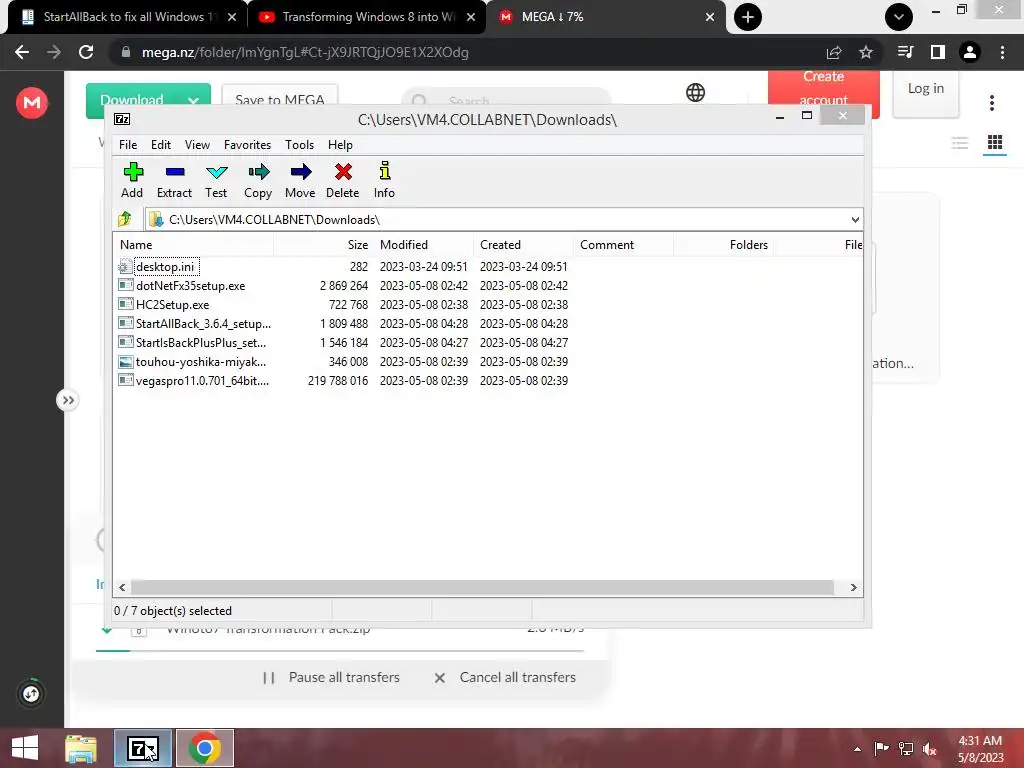Open the Edit menu
This screenshot has height=768, width=1024.
[161, 145]
